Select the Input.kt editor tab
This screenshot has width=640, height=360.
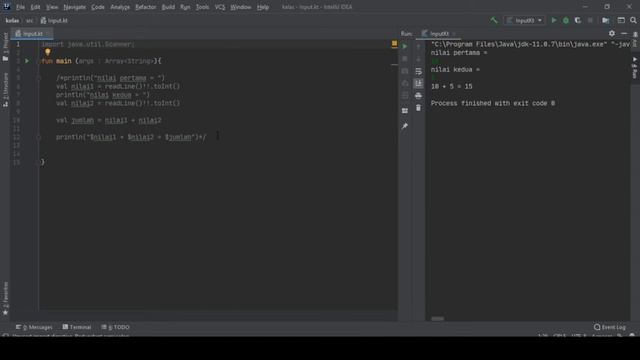click(31, 33)
